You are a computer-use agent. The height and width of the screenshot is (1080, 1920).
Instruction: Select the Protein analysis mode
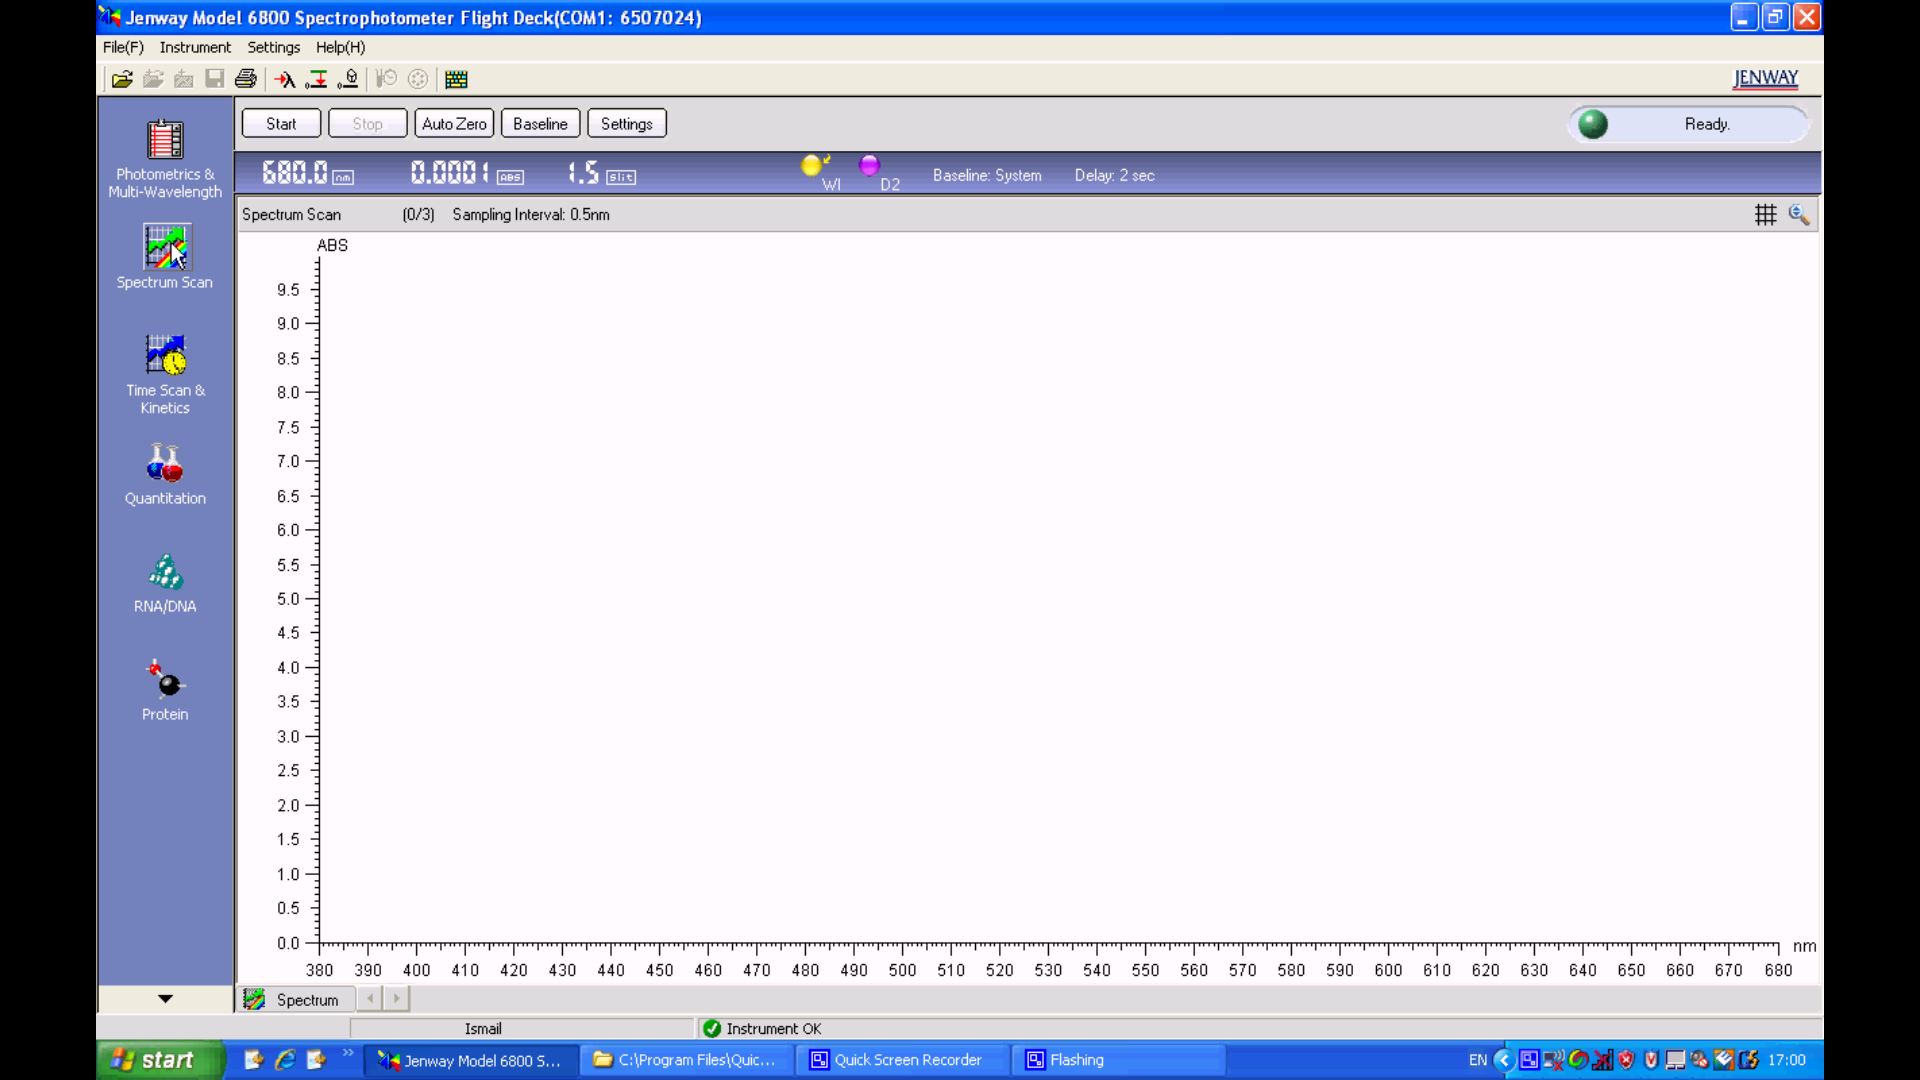165,690
